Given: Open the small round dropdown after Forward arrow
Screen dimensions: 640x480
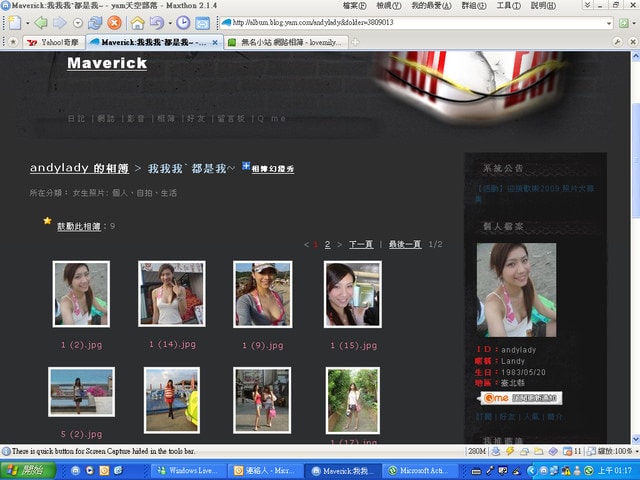Looking at the screenshot, I should coord(78,23).
